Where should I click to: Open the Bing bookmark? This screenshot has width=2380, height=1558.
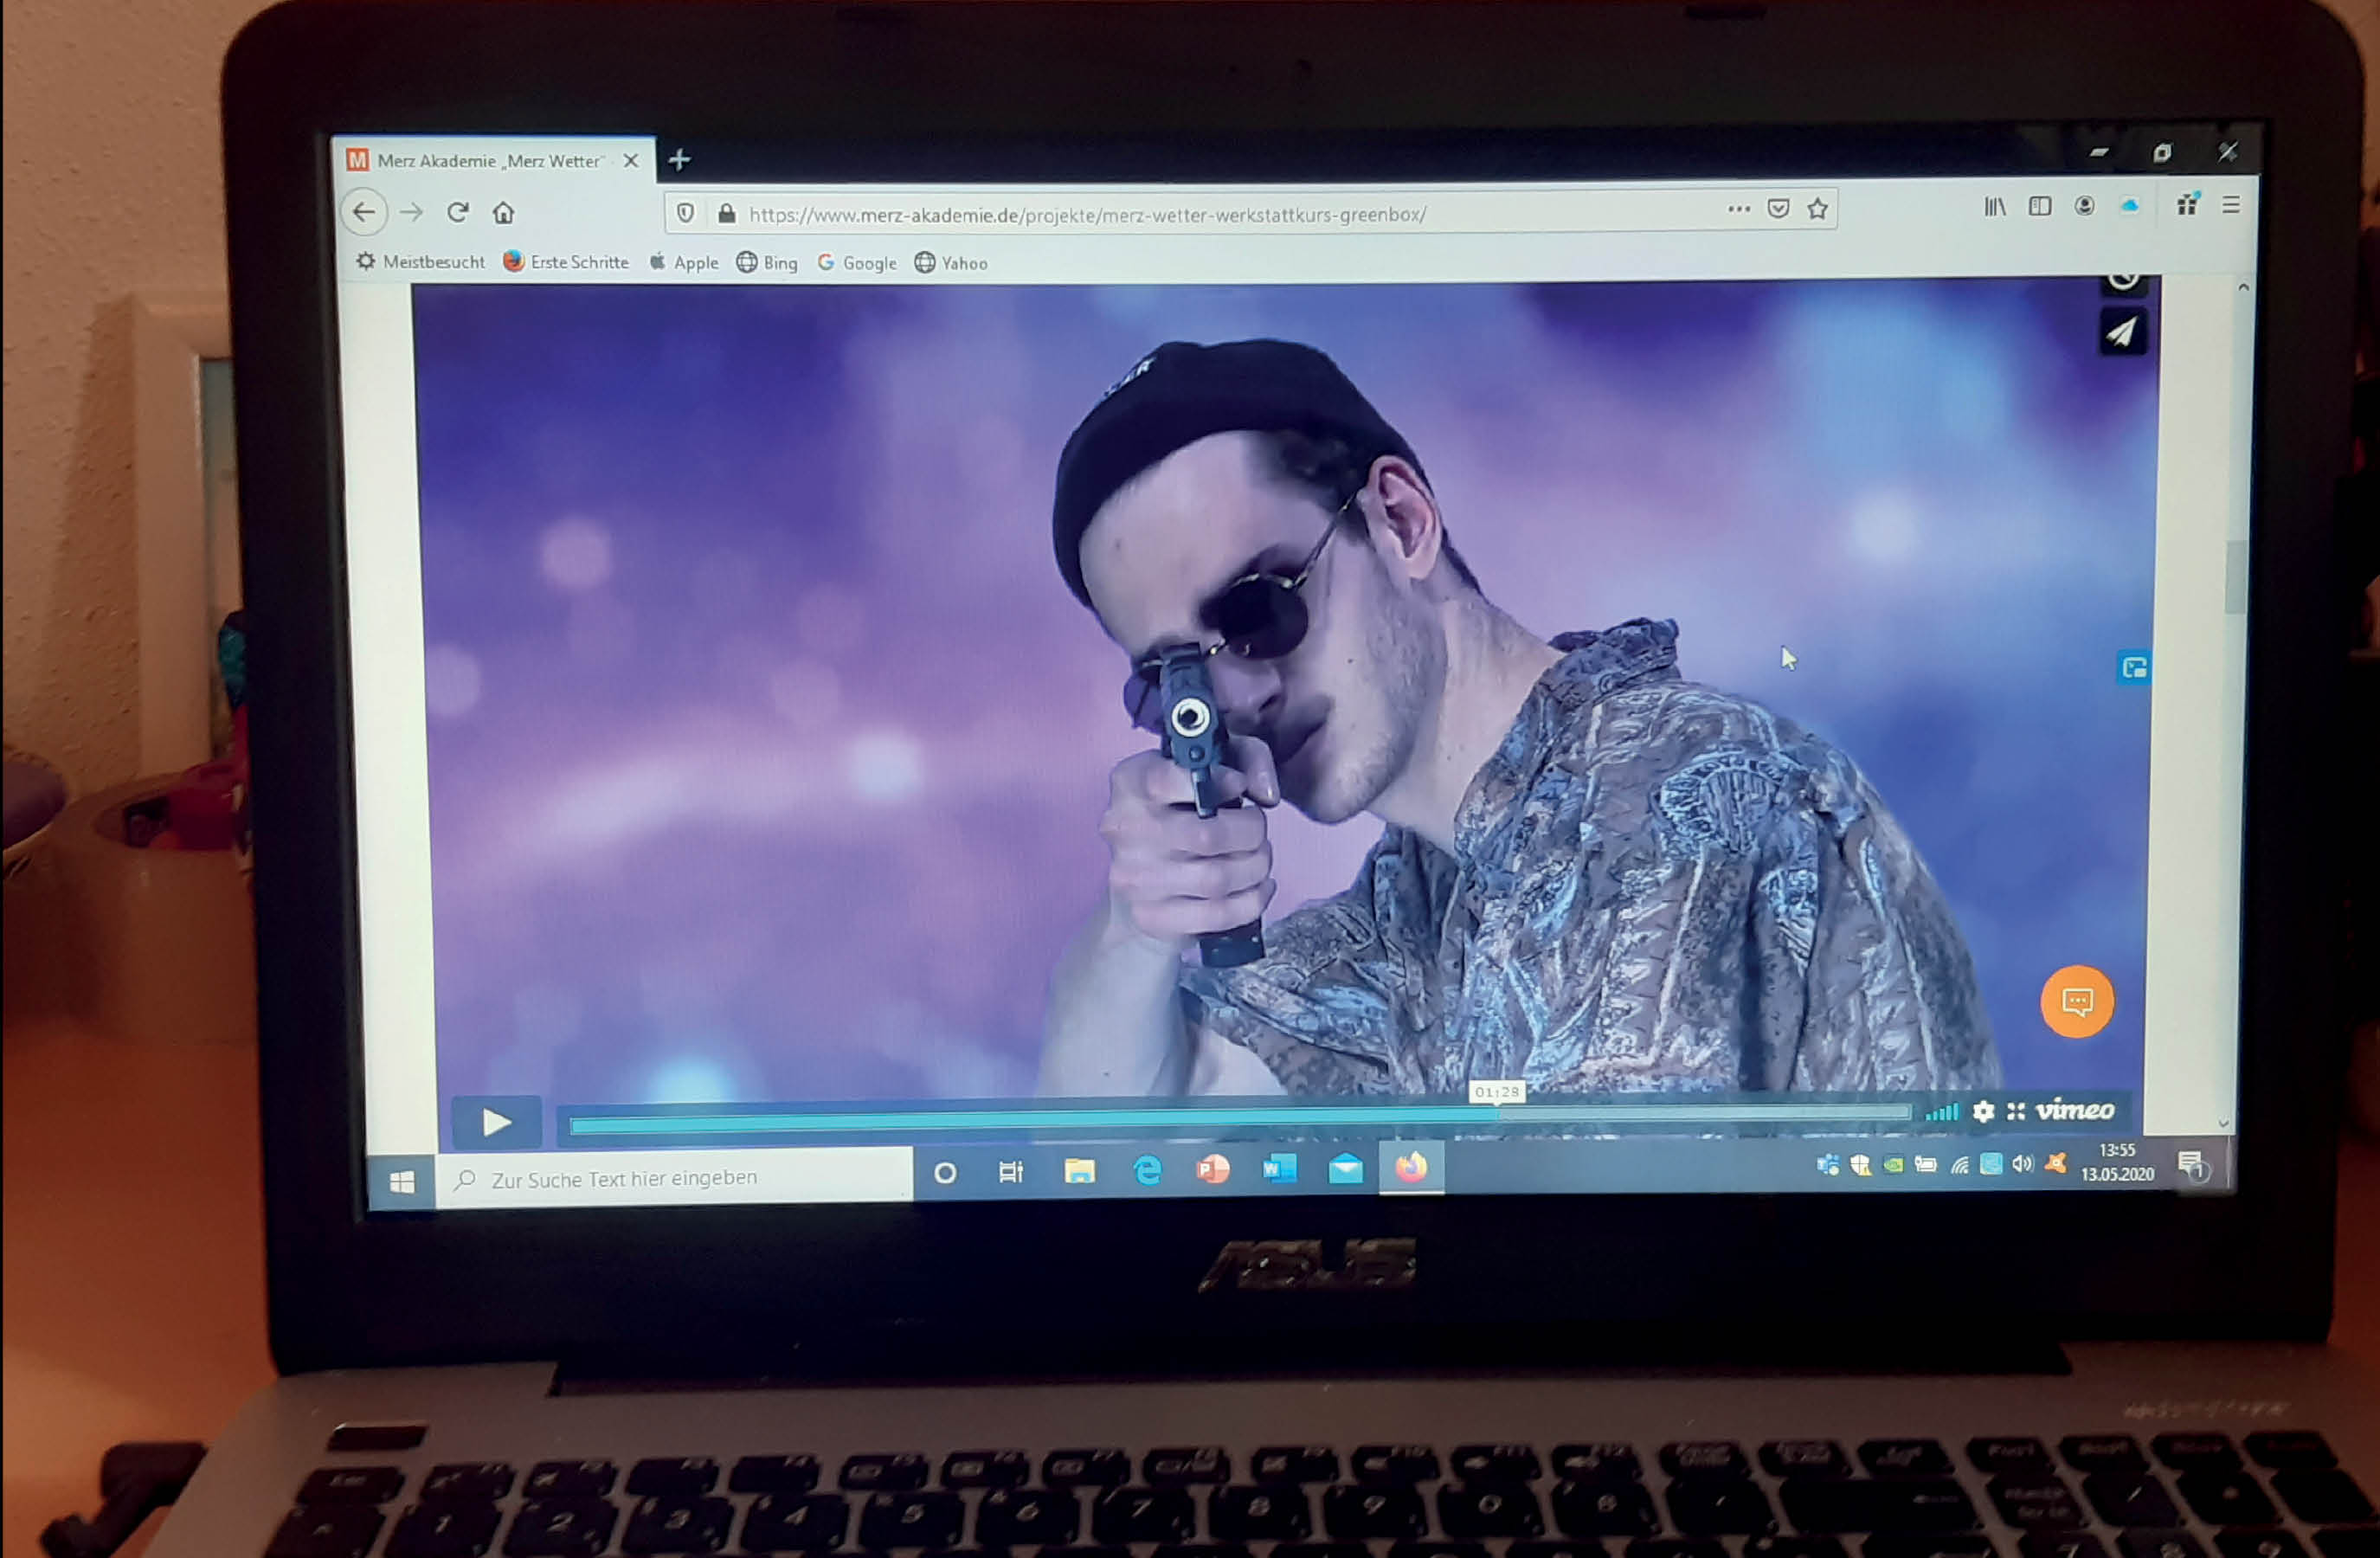[x=767, y=263]
